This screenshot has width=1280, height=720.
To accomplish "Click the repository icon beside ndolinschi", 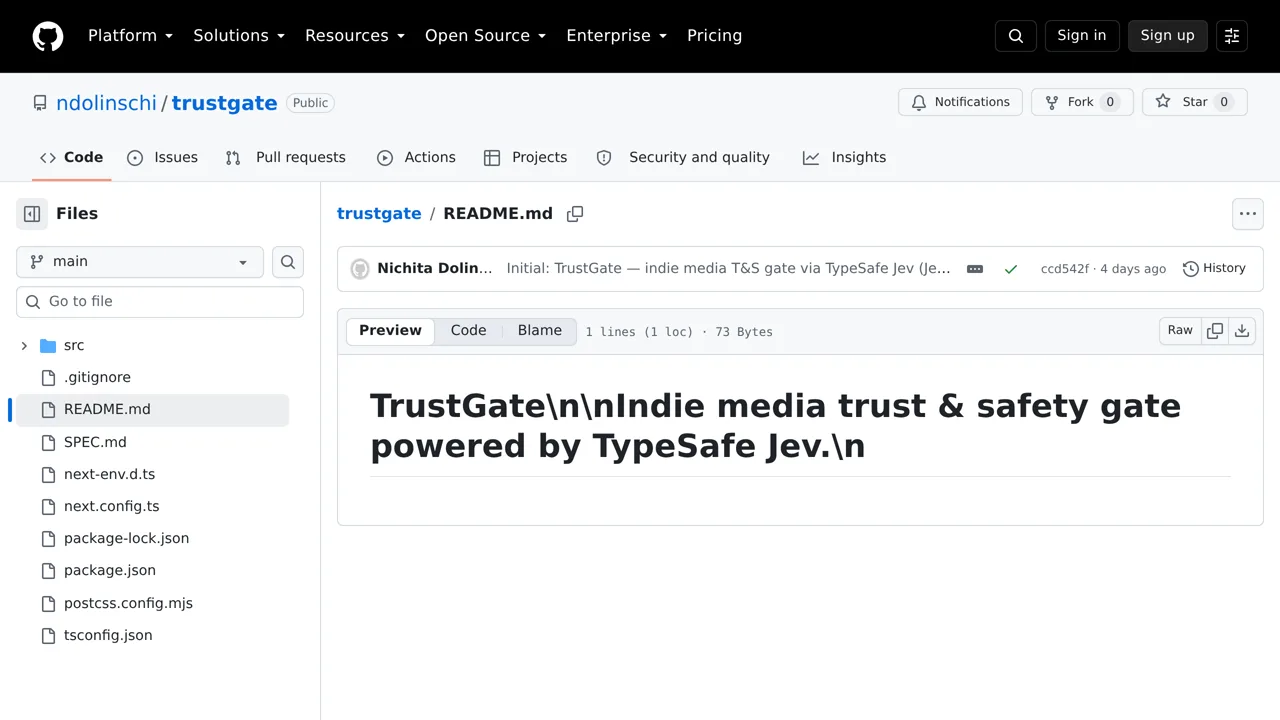I will coord(40,103).
